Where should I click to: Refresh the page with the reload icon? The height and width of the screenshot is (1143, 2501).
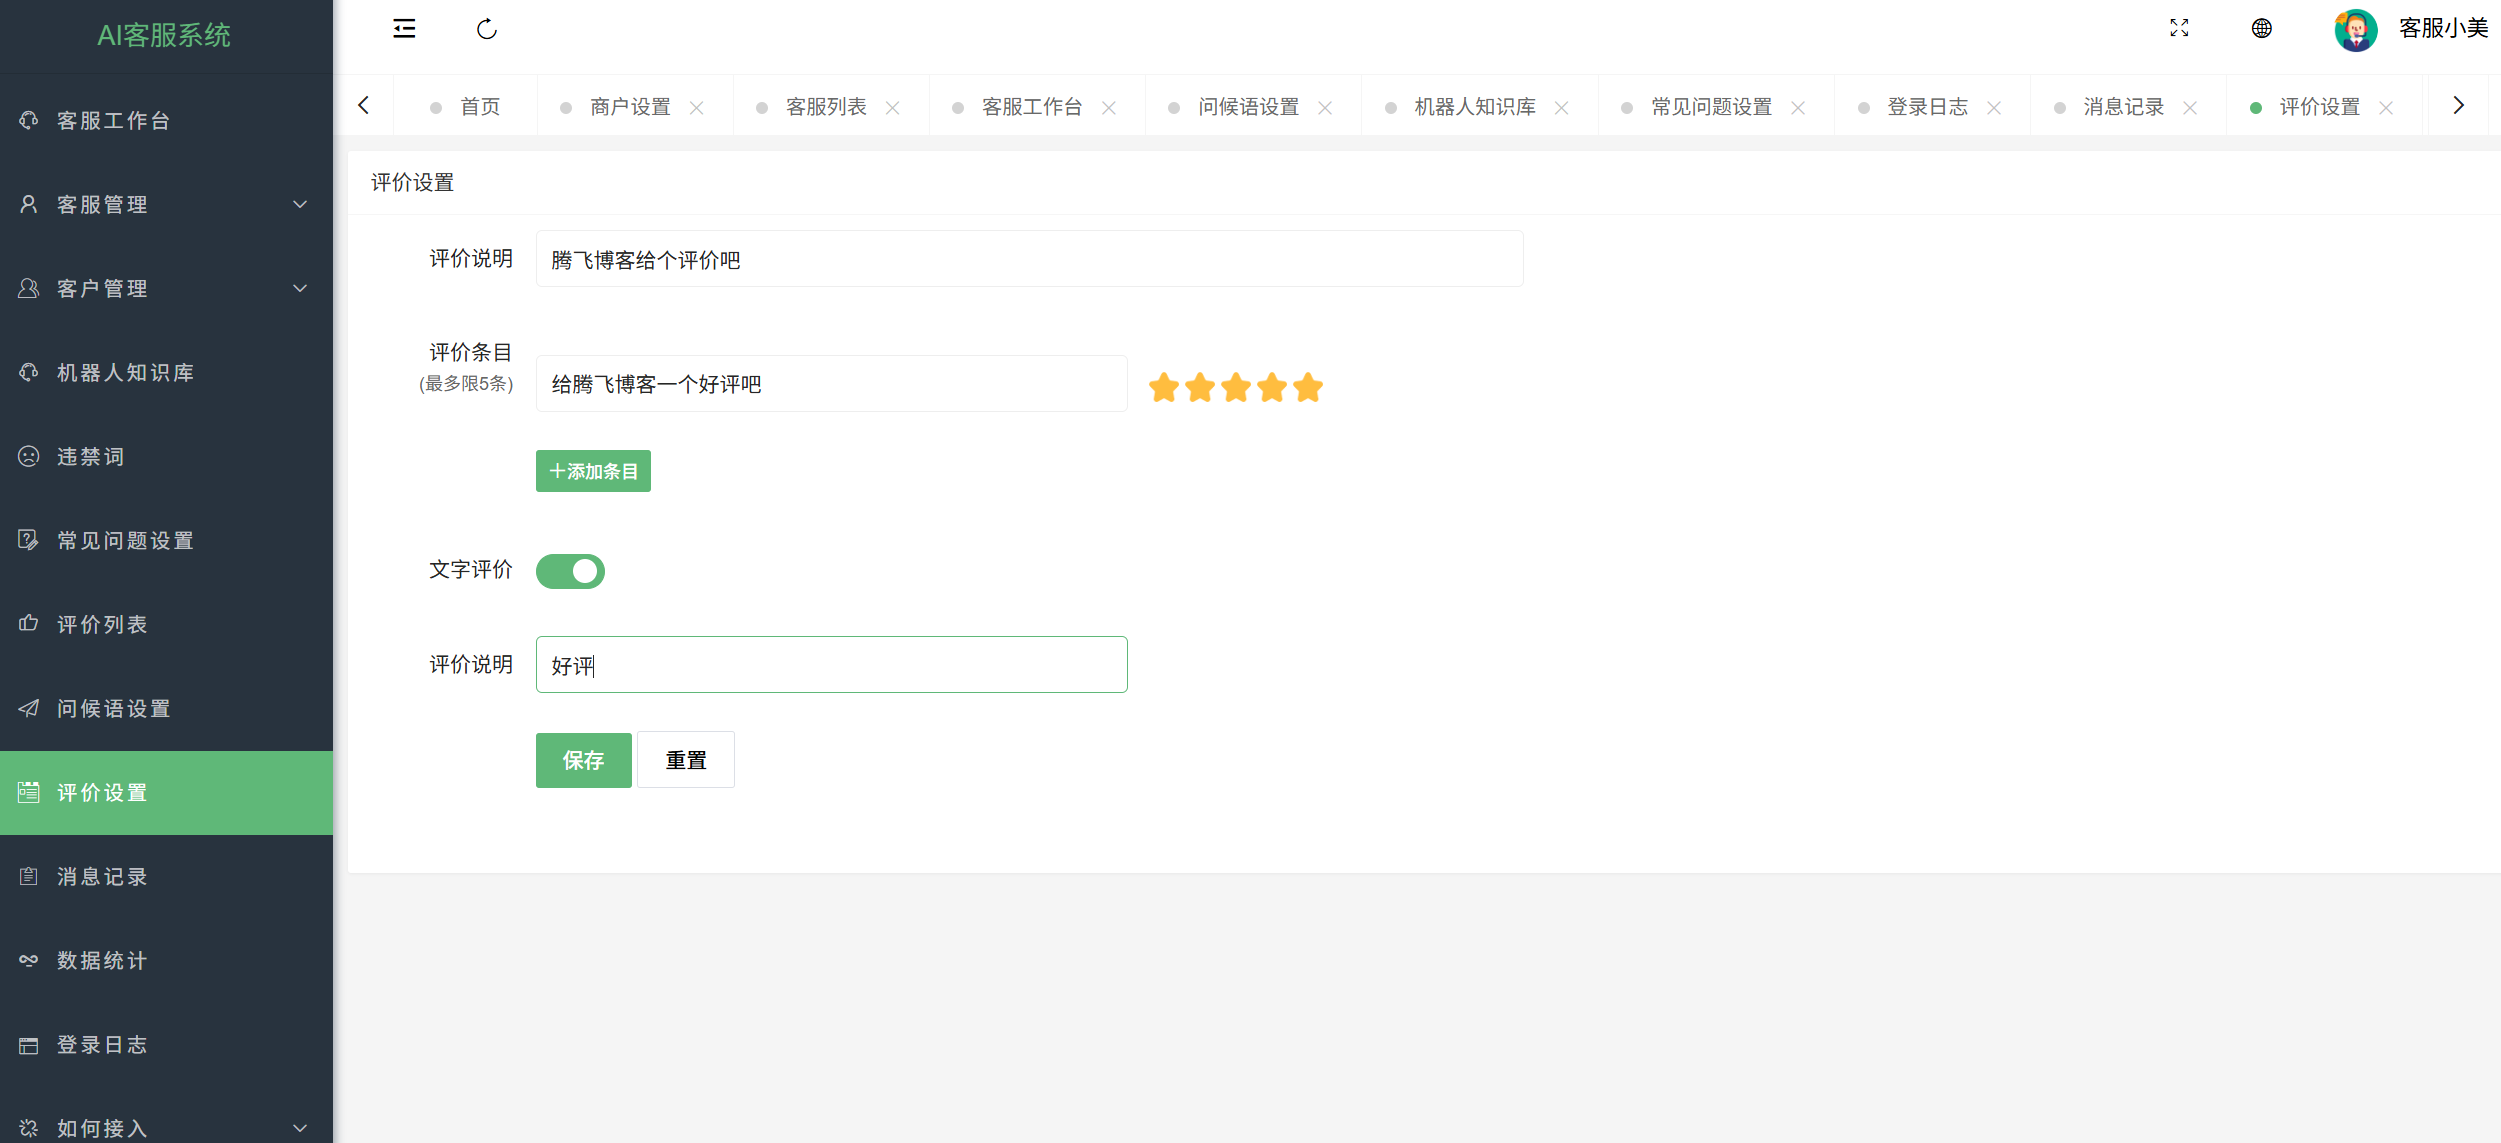[487, 29]
